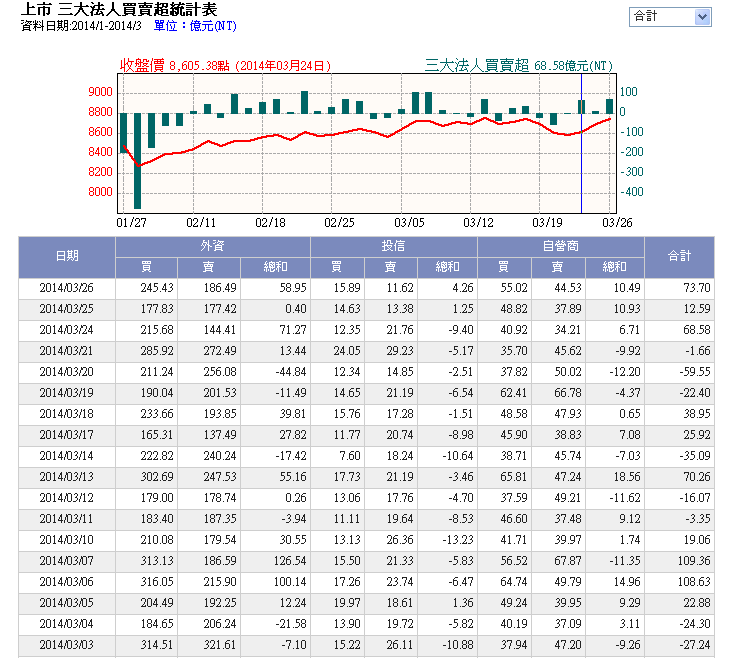Click the page title 上市 三大法人買賣超統計表
This screenshot has height=658, width=750.
(x=119, y=9)
